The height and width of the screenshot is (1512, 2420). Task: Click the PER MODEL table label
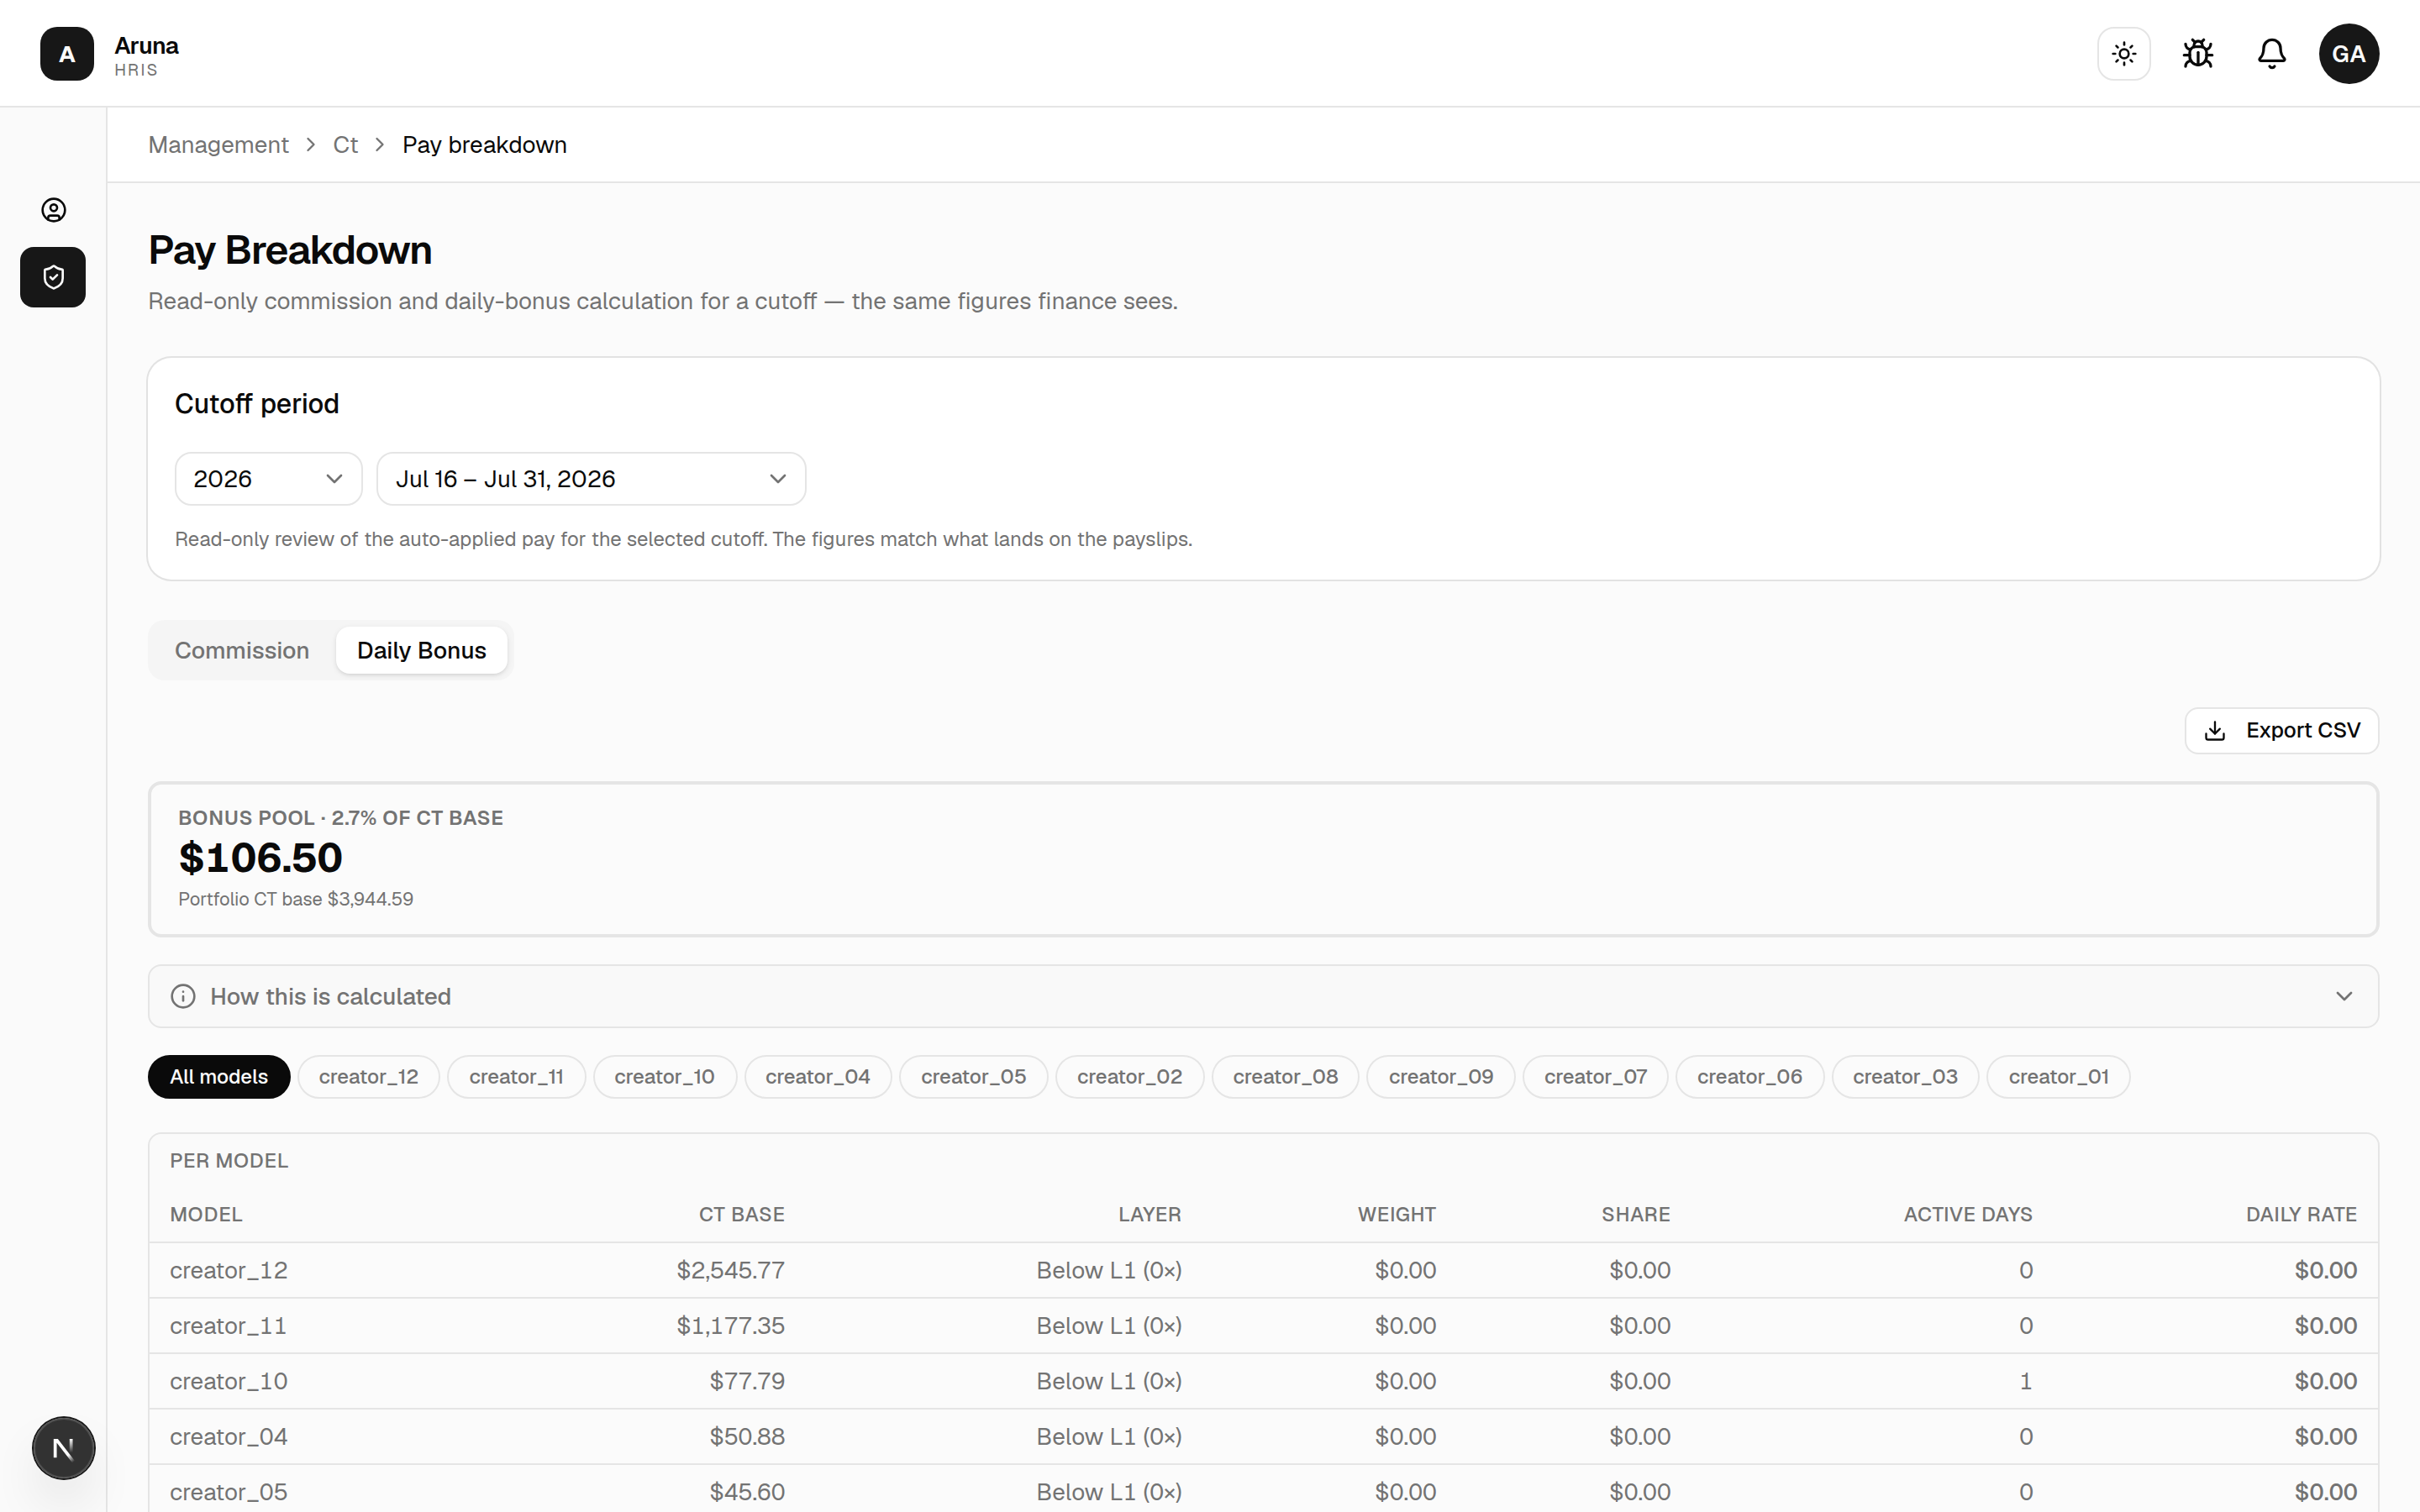point(229,1161)
